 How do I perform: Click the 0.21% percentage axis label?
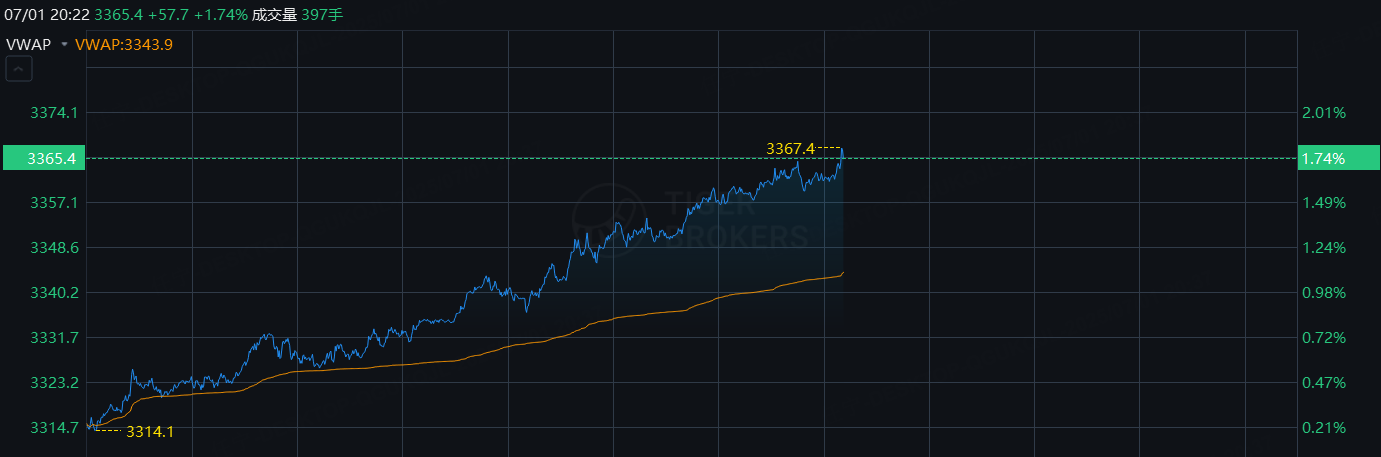click(x=1324, y=428)
